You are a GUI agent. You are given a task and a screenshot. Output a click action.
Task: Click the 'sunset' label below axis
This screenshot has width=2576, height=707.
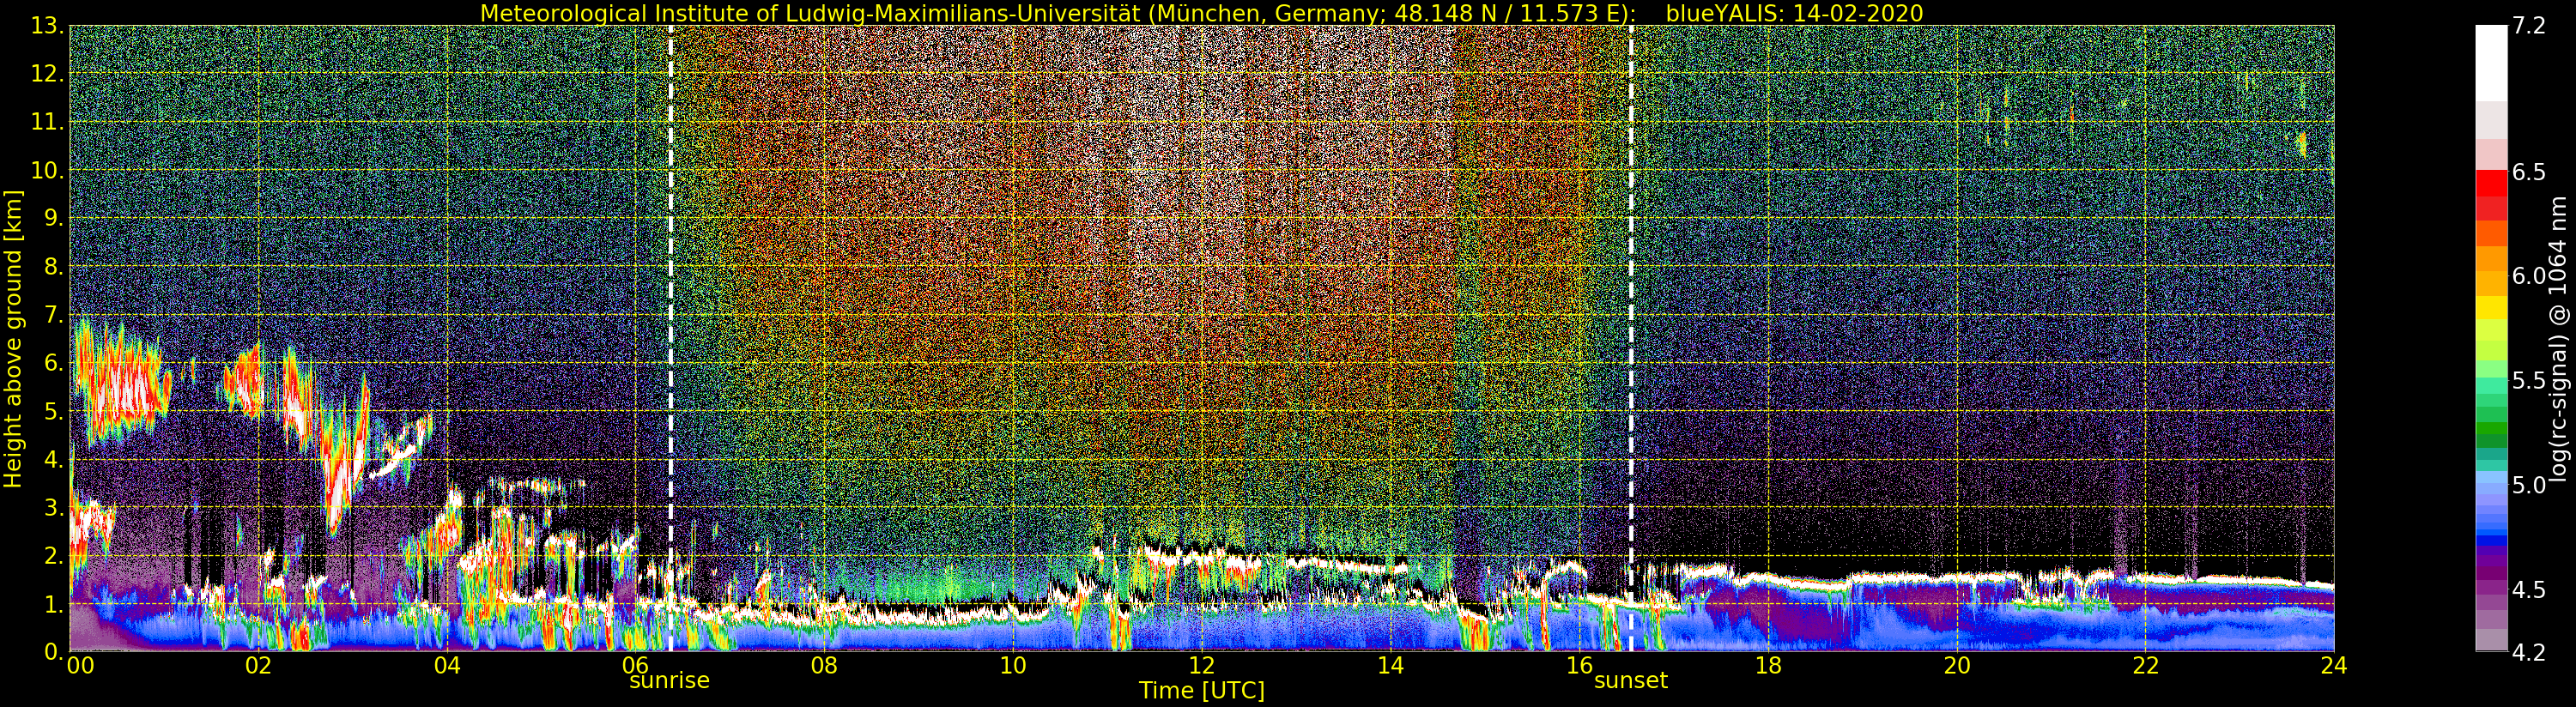point(1631,681)
